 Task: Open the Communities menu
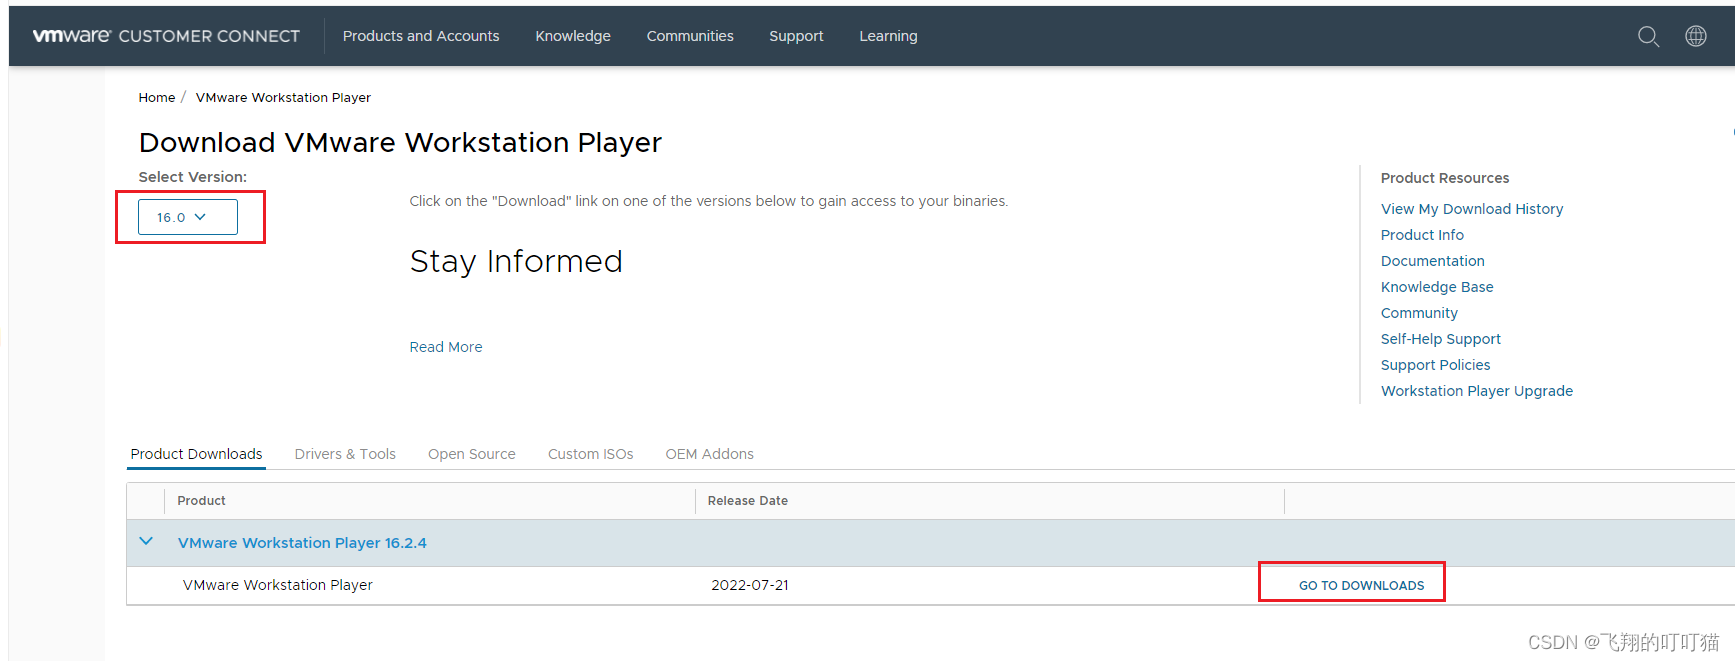690,36
